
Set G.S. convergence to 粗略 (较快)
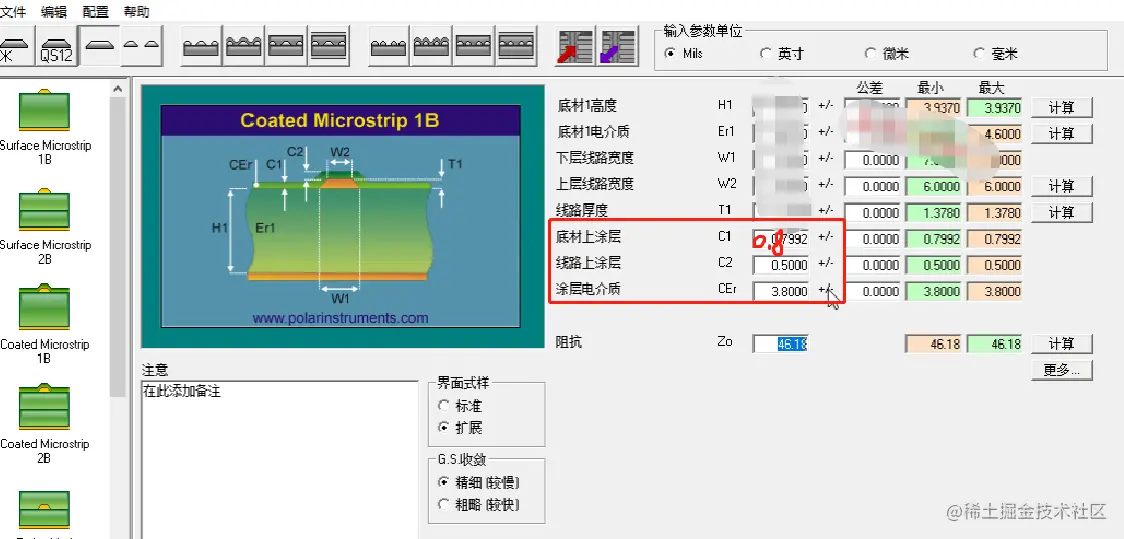pos(479,505)
